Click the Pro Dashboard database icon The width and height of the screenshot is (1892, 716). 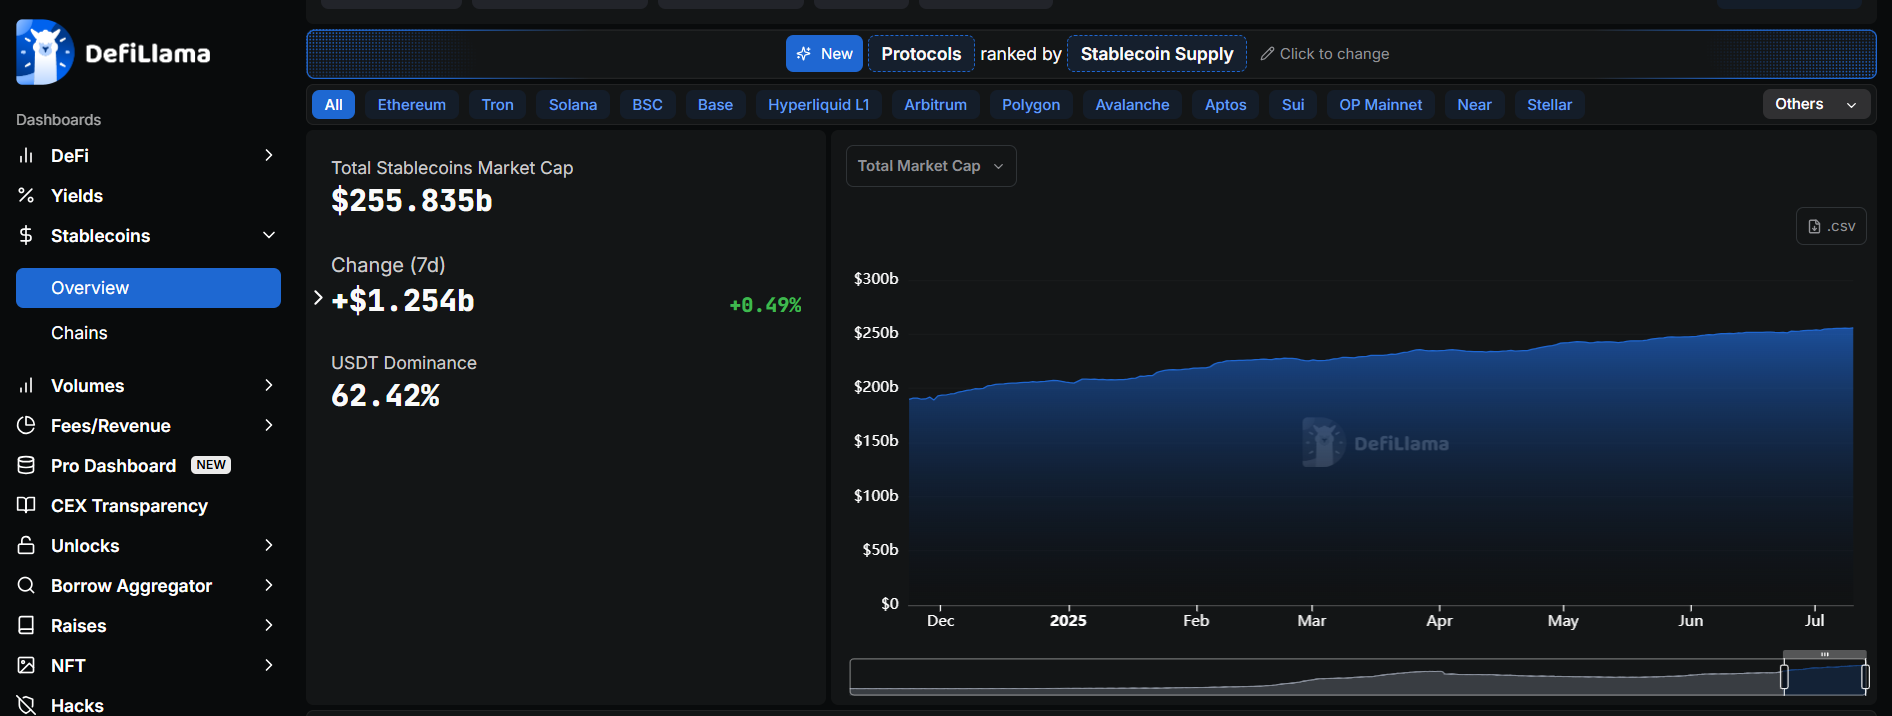26,466
